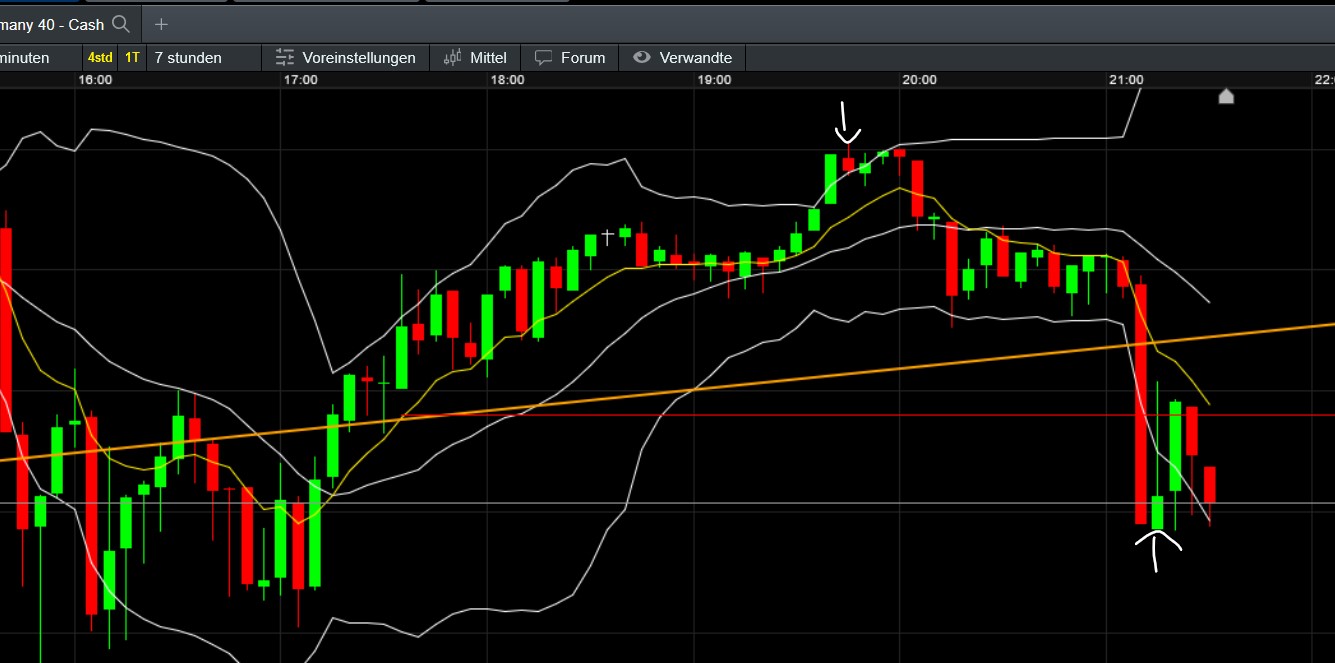This screenshot has height=663, width=1335.
Task: Open Voreinstellungen presets menu
Action: pyautogui.click(x=346, y=58)
